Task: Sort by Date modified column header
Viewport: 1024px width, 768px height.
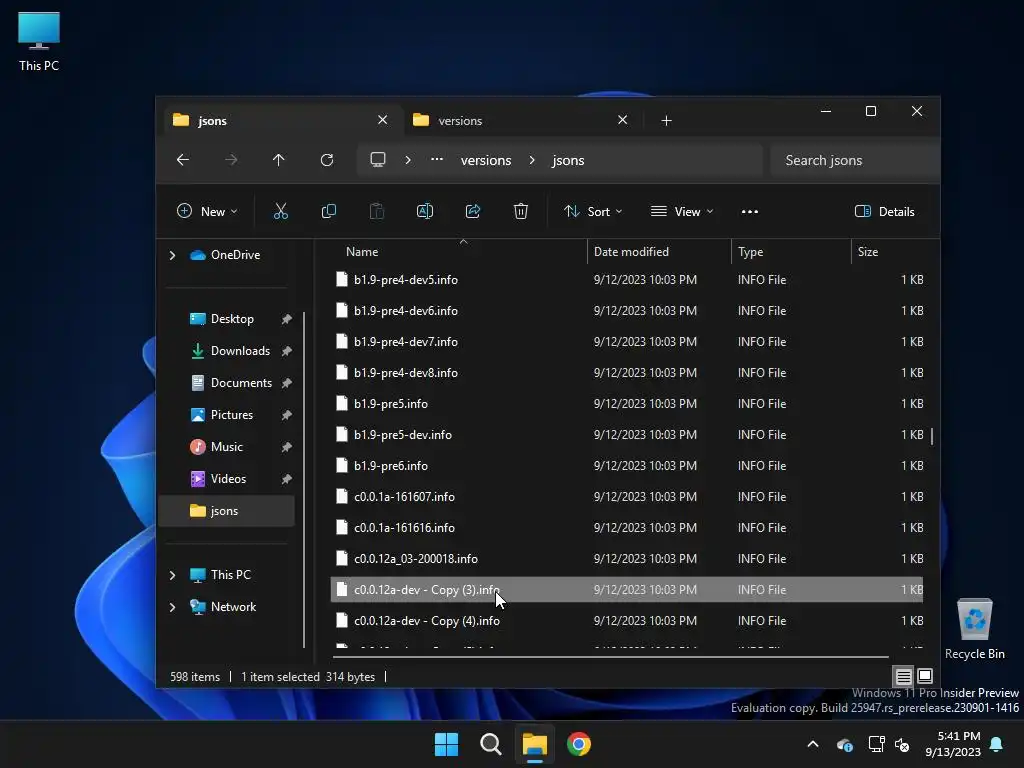Action: [x=660, y=251]
